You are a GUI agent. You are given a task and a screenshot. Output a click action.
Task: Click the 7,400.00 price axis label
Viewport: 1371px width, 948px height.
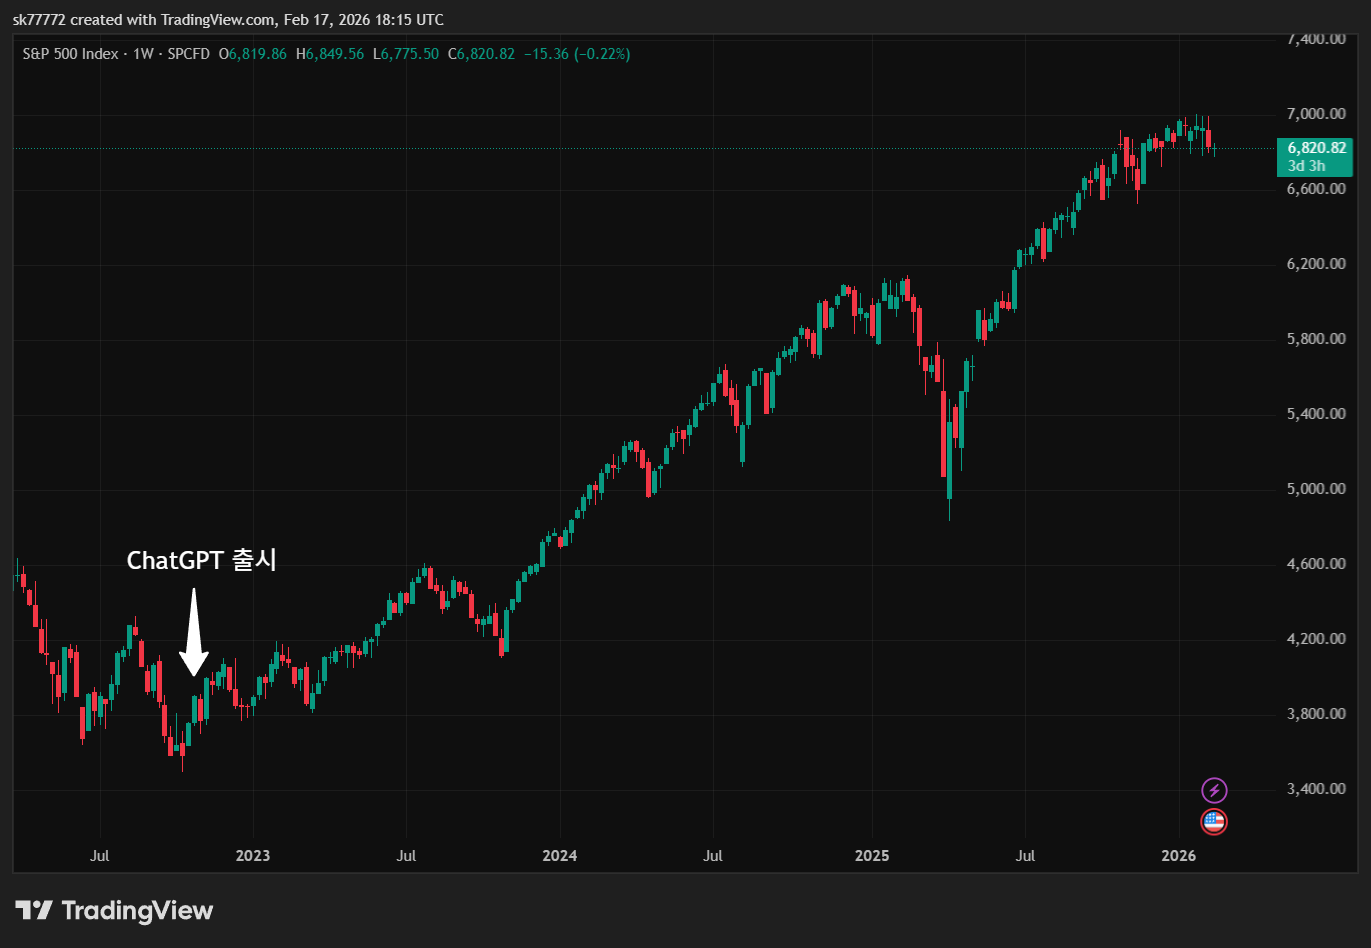click(x=1315, y=39)
